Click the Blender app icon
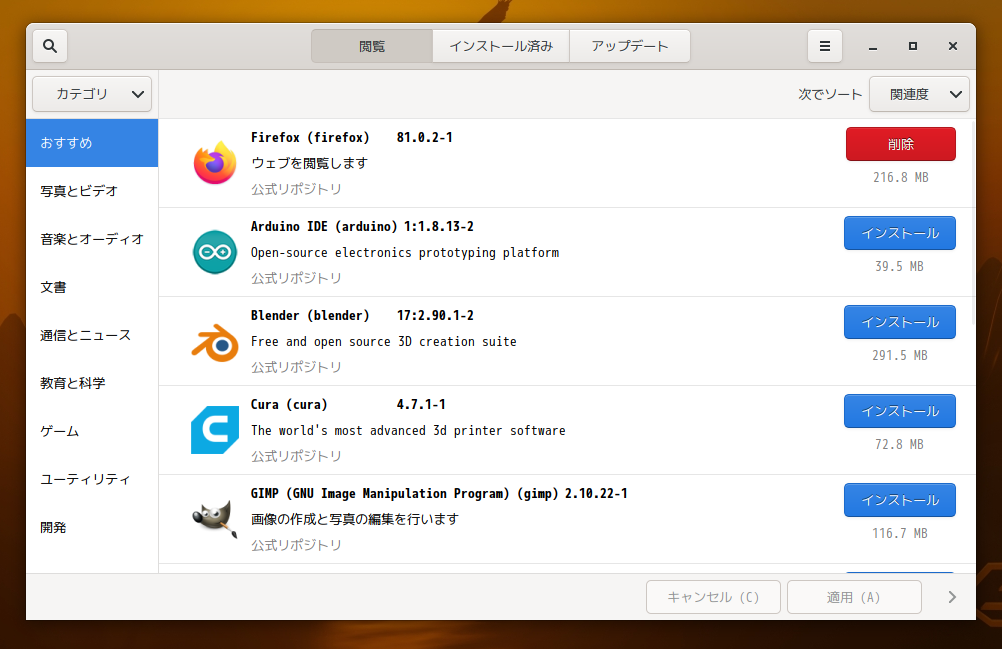Image resolution: width=1002 pixels, height=649 pixels. pos(215,341)
